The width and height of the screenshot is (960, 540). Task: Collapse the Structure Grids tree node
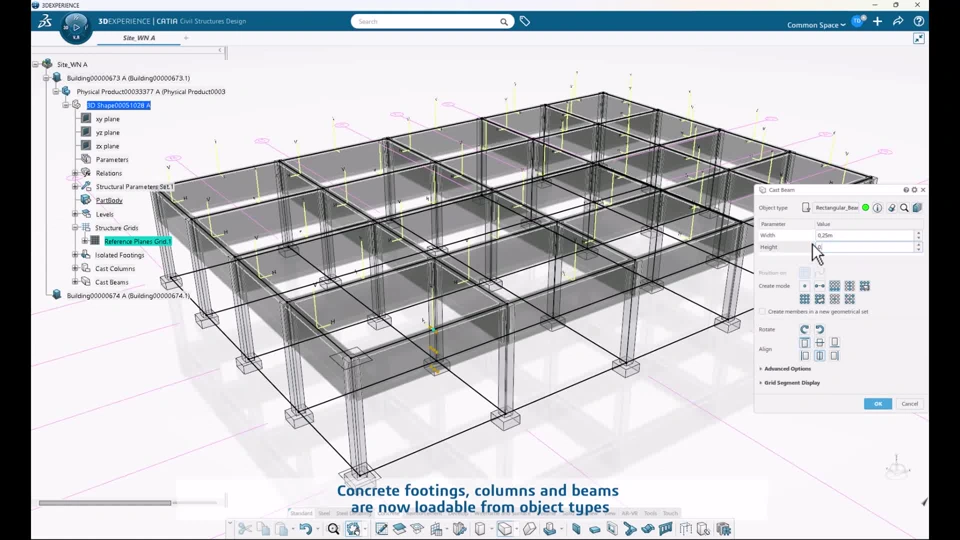point(75,228)
